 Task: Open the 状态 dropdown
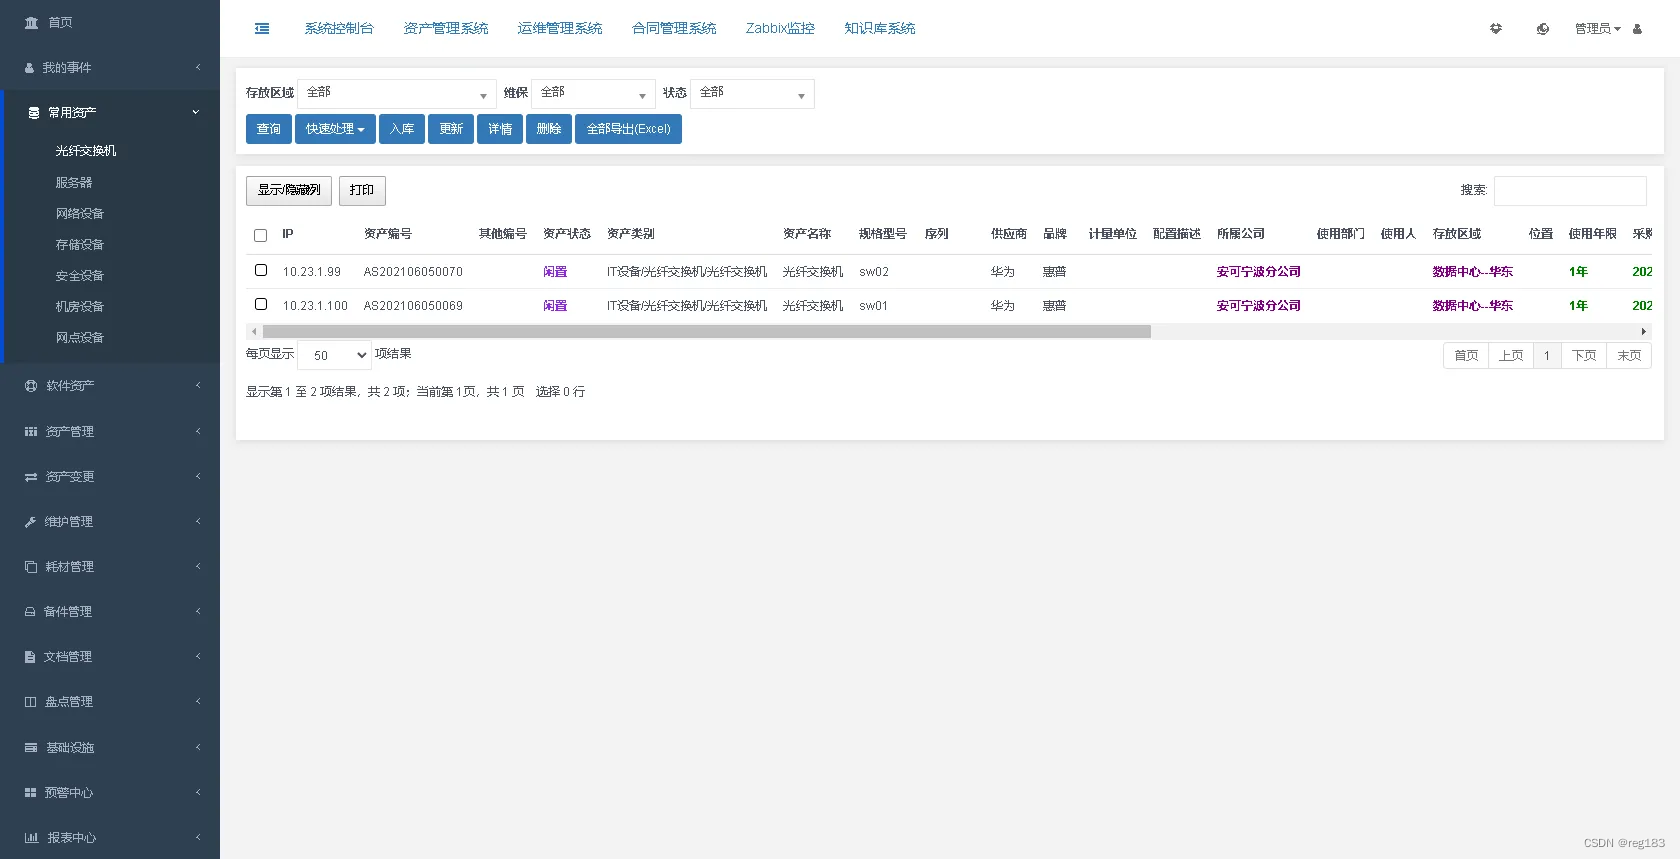[x=752, y=94]
